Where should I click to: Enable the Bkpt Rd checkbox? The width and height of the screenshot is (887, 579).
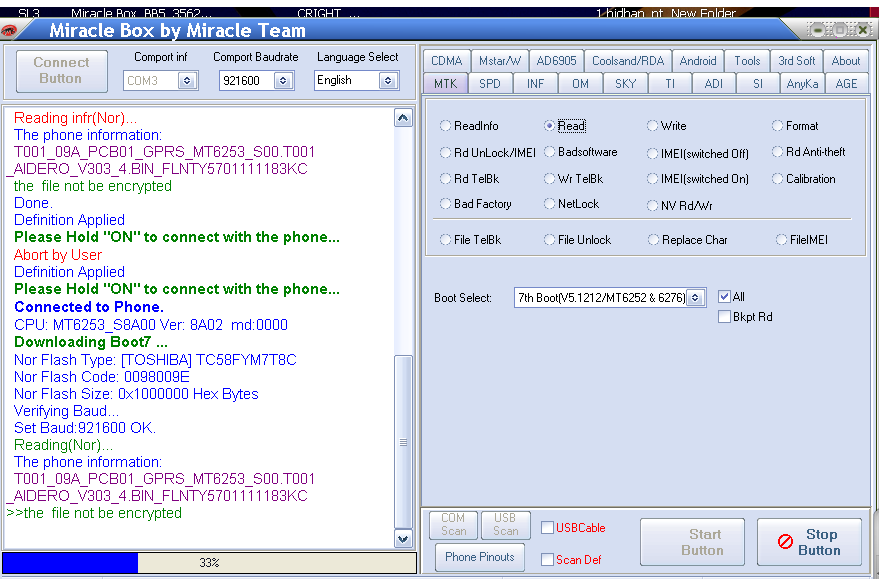[x=724, y=317]
